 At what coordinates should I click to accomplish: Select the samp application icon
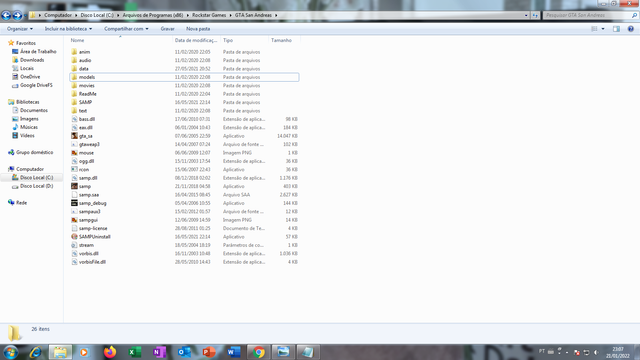tap(74, 186)
